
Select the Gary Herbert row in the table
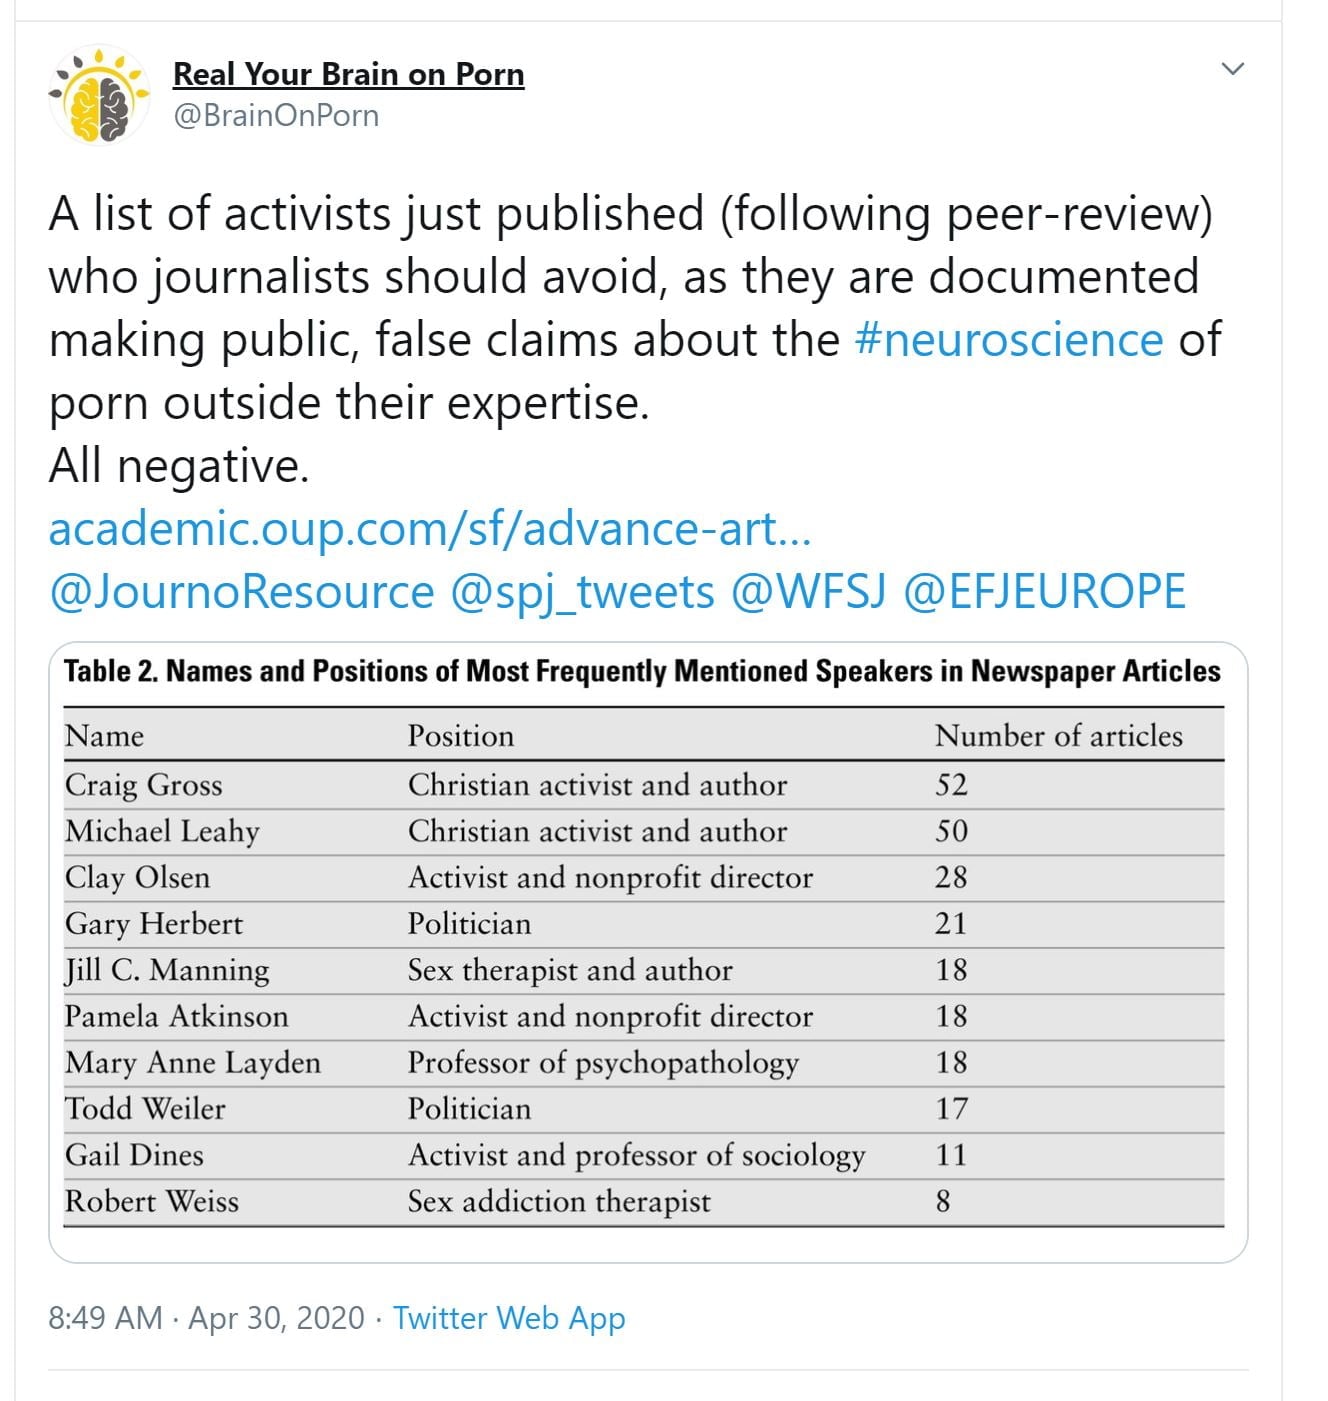[x=644, y=924]
